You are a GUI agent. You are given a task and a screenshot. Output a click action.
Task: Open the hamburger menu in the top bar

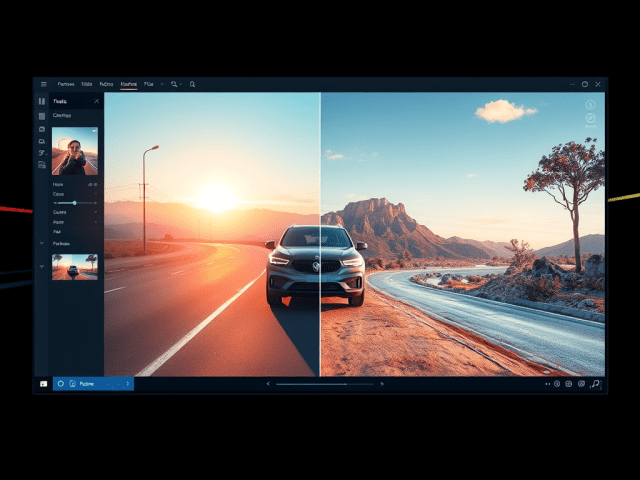coord(44,85)
